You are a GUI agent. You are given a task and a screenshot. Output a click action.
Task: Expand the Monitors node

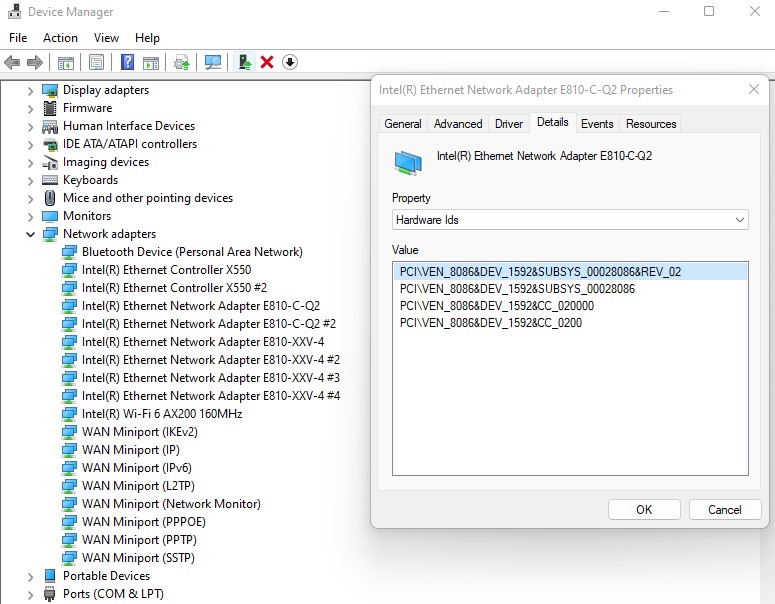(31, 217)
